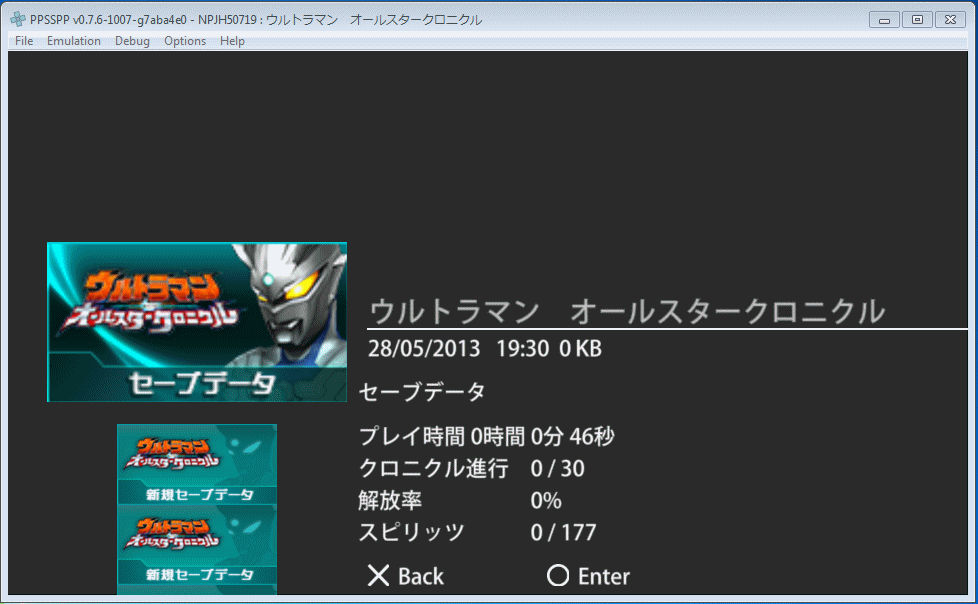Screen dimensions: 978x604
Task: Click the play time line プレイ時間 0時間 0分 46秒
Action: (x=487, y=437)
